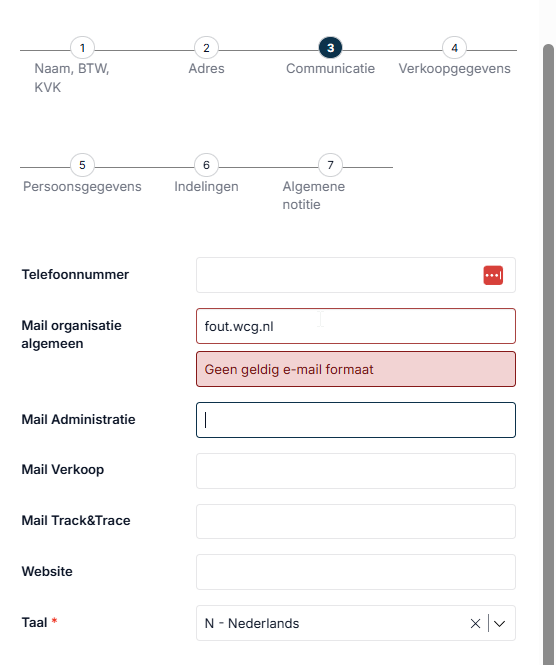Go to step 1 Naam, BTW, KVK
556x665 pixels.
(82, 48)
